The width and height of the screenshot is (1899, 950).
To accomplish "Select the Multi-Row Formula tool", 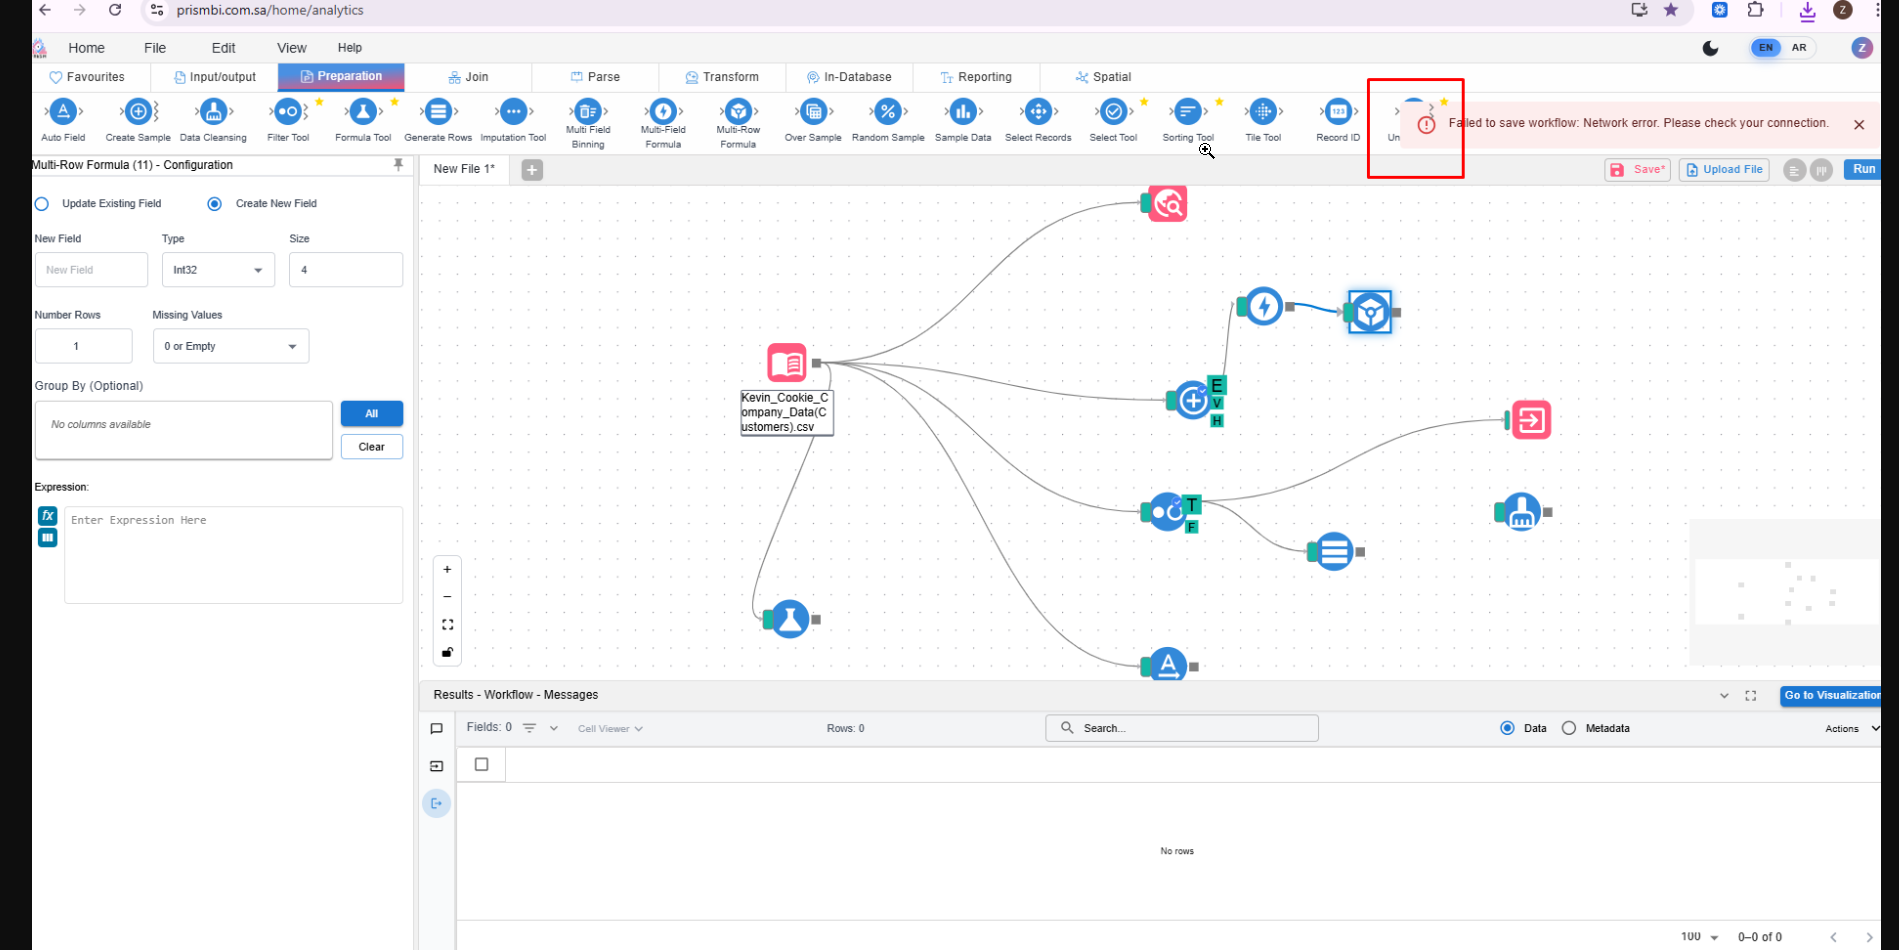I will coord(738,112).
